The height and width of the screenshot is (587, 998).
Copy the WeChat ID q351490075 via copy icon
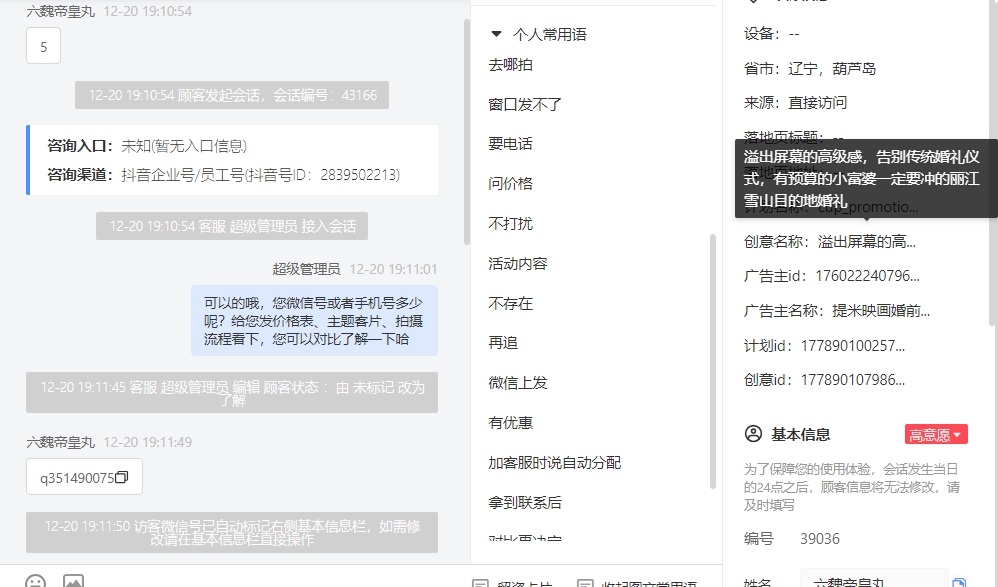pyautogui.click(x=122, y=477)
